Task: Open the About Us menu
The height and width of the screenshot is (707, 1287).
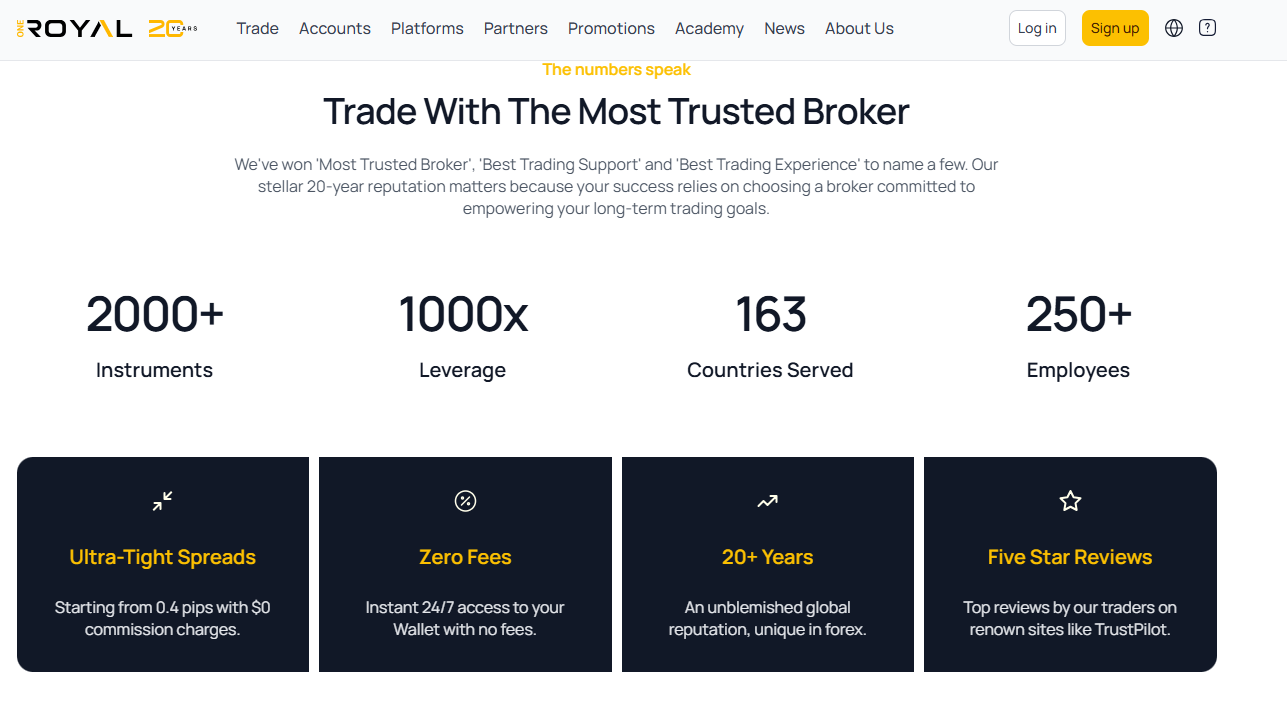Action: (859, 28)
